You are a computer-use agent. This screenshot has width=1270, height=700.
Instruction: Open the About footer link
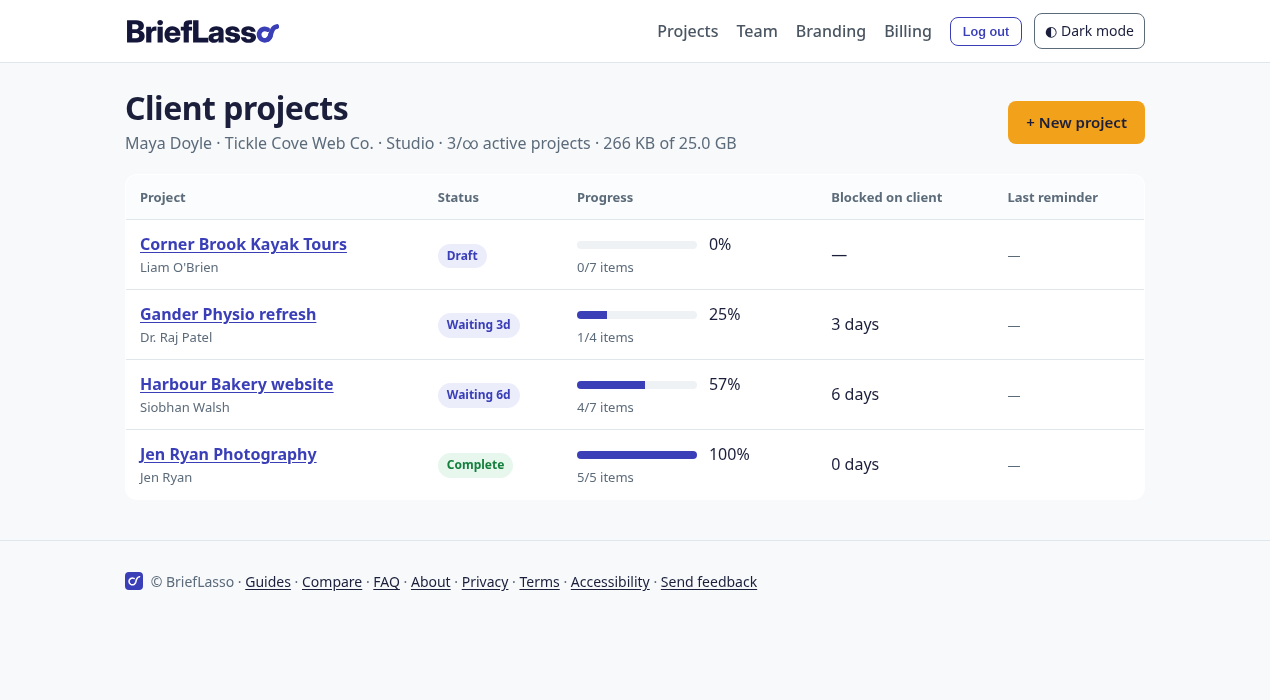pyautogui.click(x=431, y=582)
